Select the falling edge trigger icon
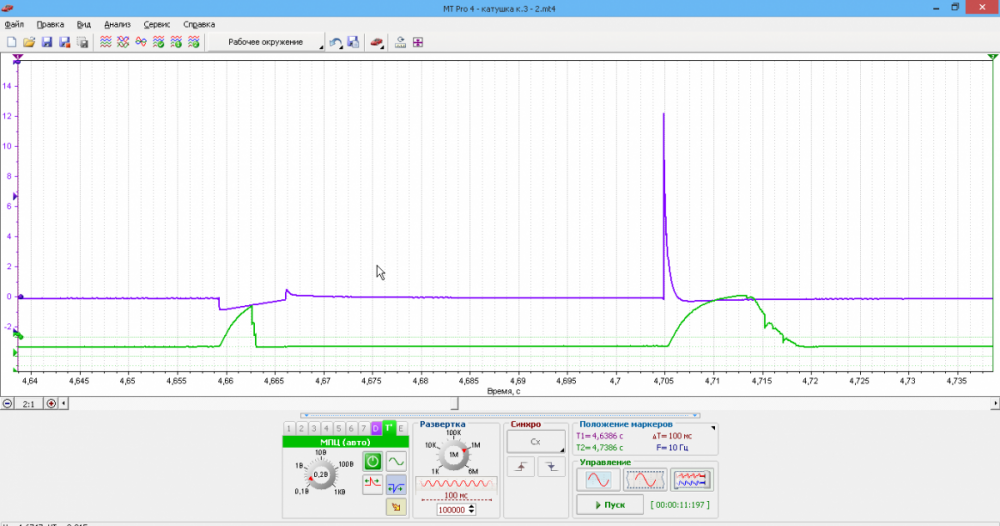 [x=551, y=467]
